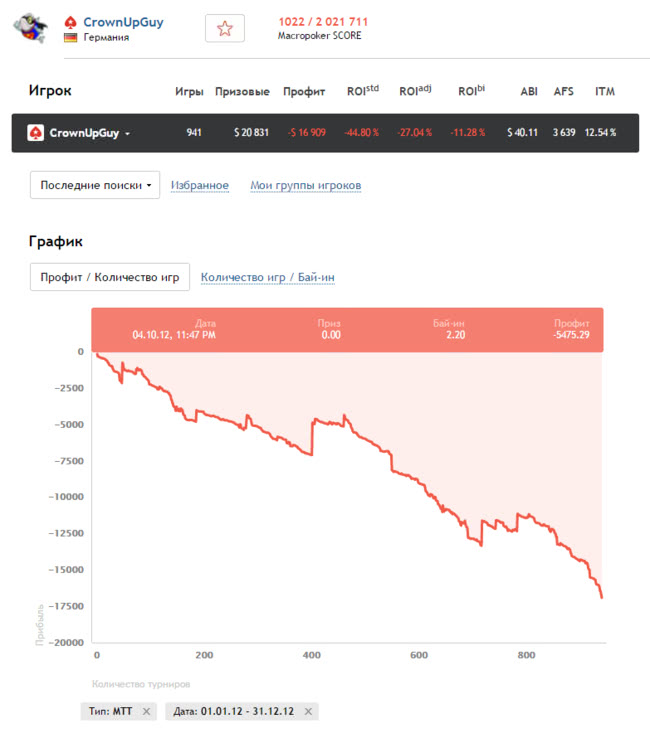Switch to the 'Количество игр / Бай-ин' tab
650x733 pixels.
coord(274,277)
